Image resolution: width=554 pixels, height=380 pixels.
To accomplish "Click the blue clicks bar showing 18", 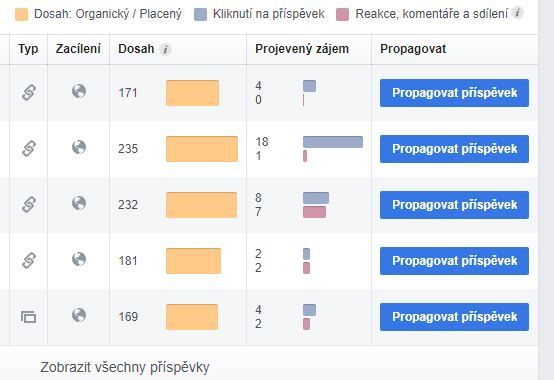I will click(333, 142).
